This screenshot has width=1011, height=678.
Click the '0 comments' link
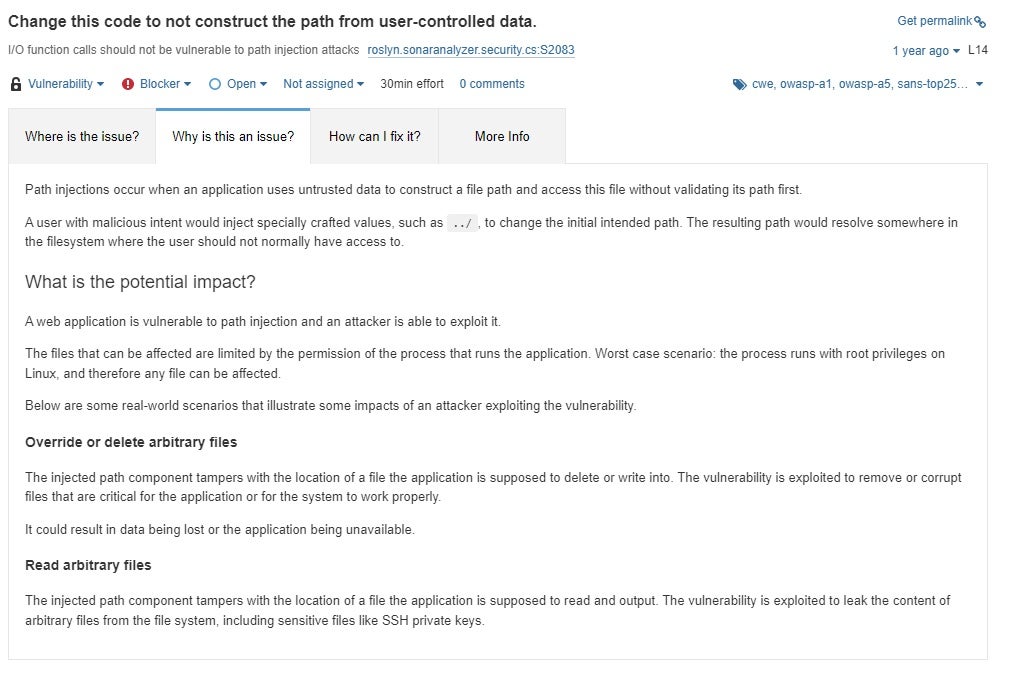[492, 84]
